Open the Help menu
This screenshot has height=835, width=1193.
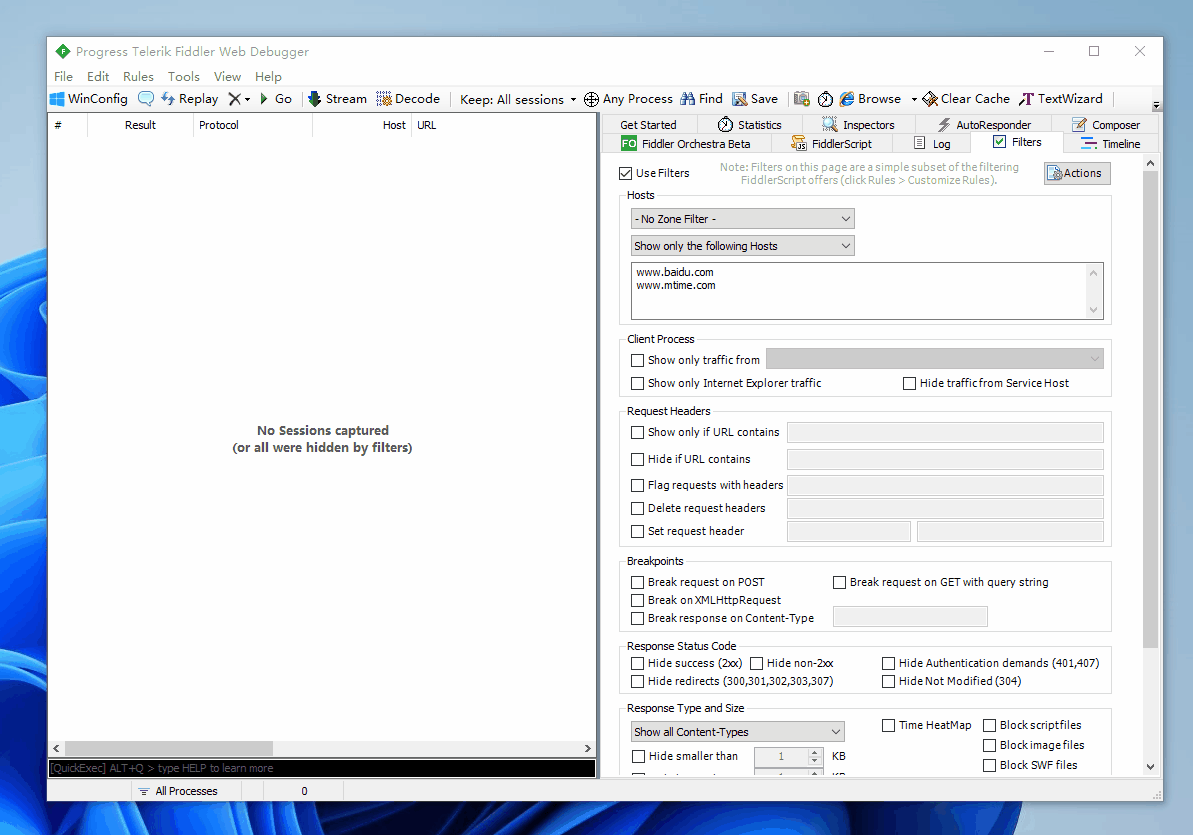click(268, 76)
